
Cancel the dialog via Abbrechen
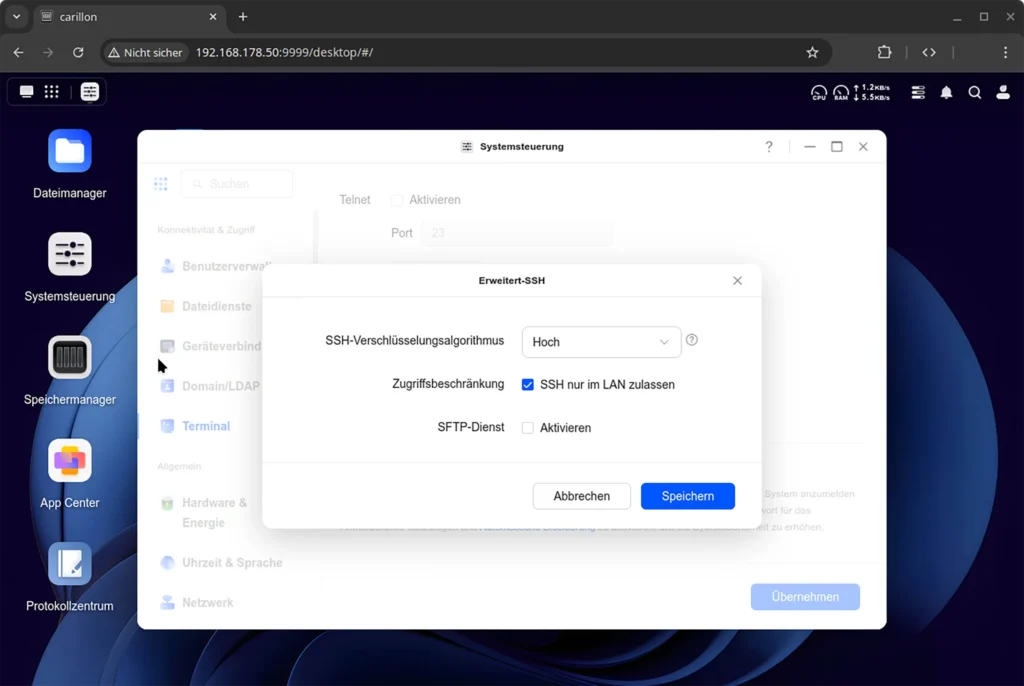tap(581, 496)
